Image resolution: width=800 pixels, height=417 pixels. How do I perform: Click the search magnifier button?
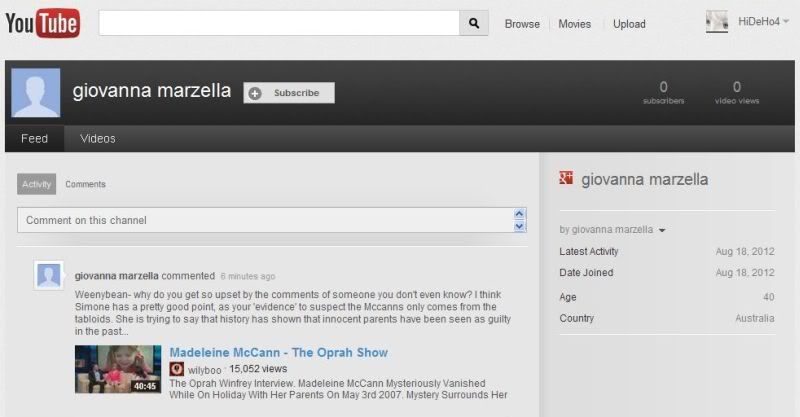point(474,23)
